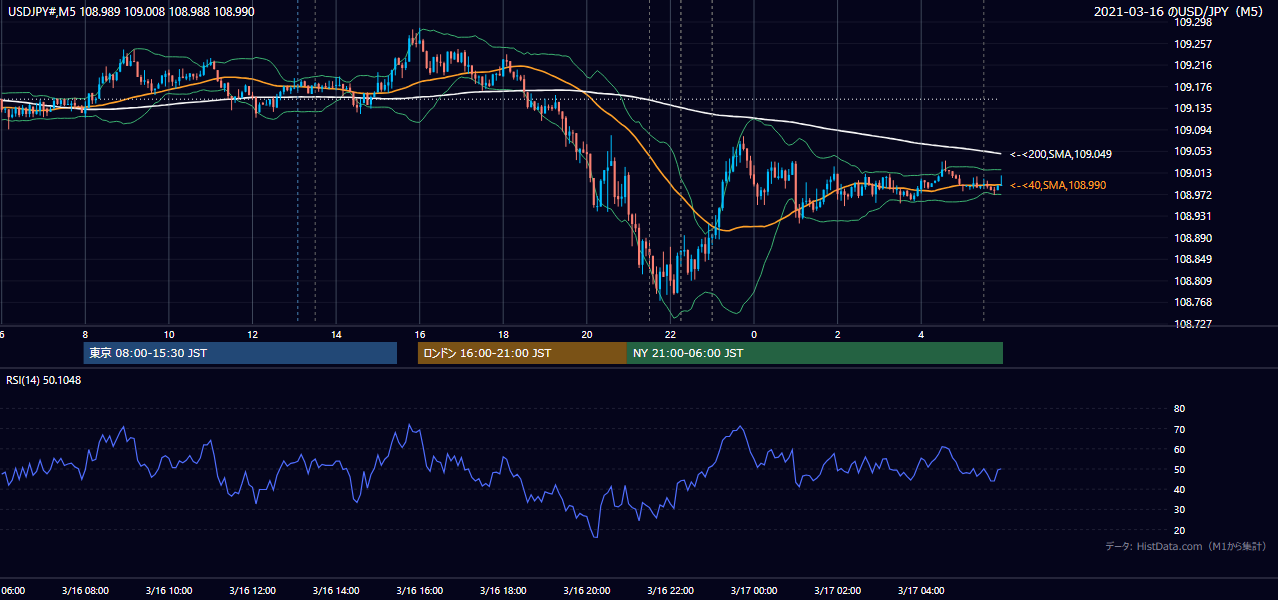Click hour label 22 under price chart
Viewport: 1278px width, 600px height.
671,335
